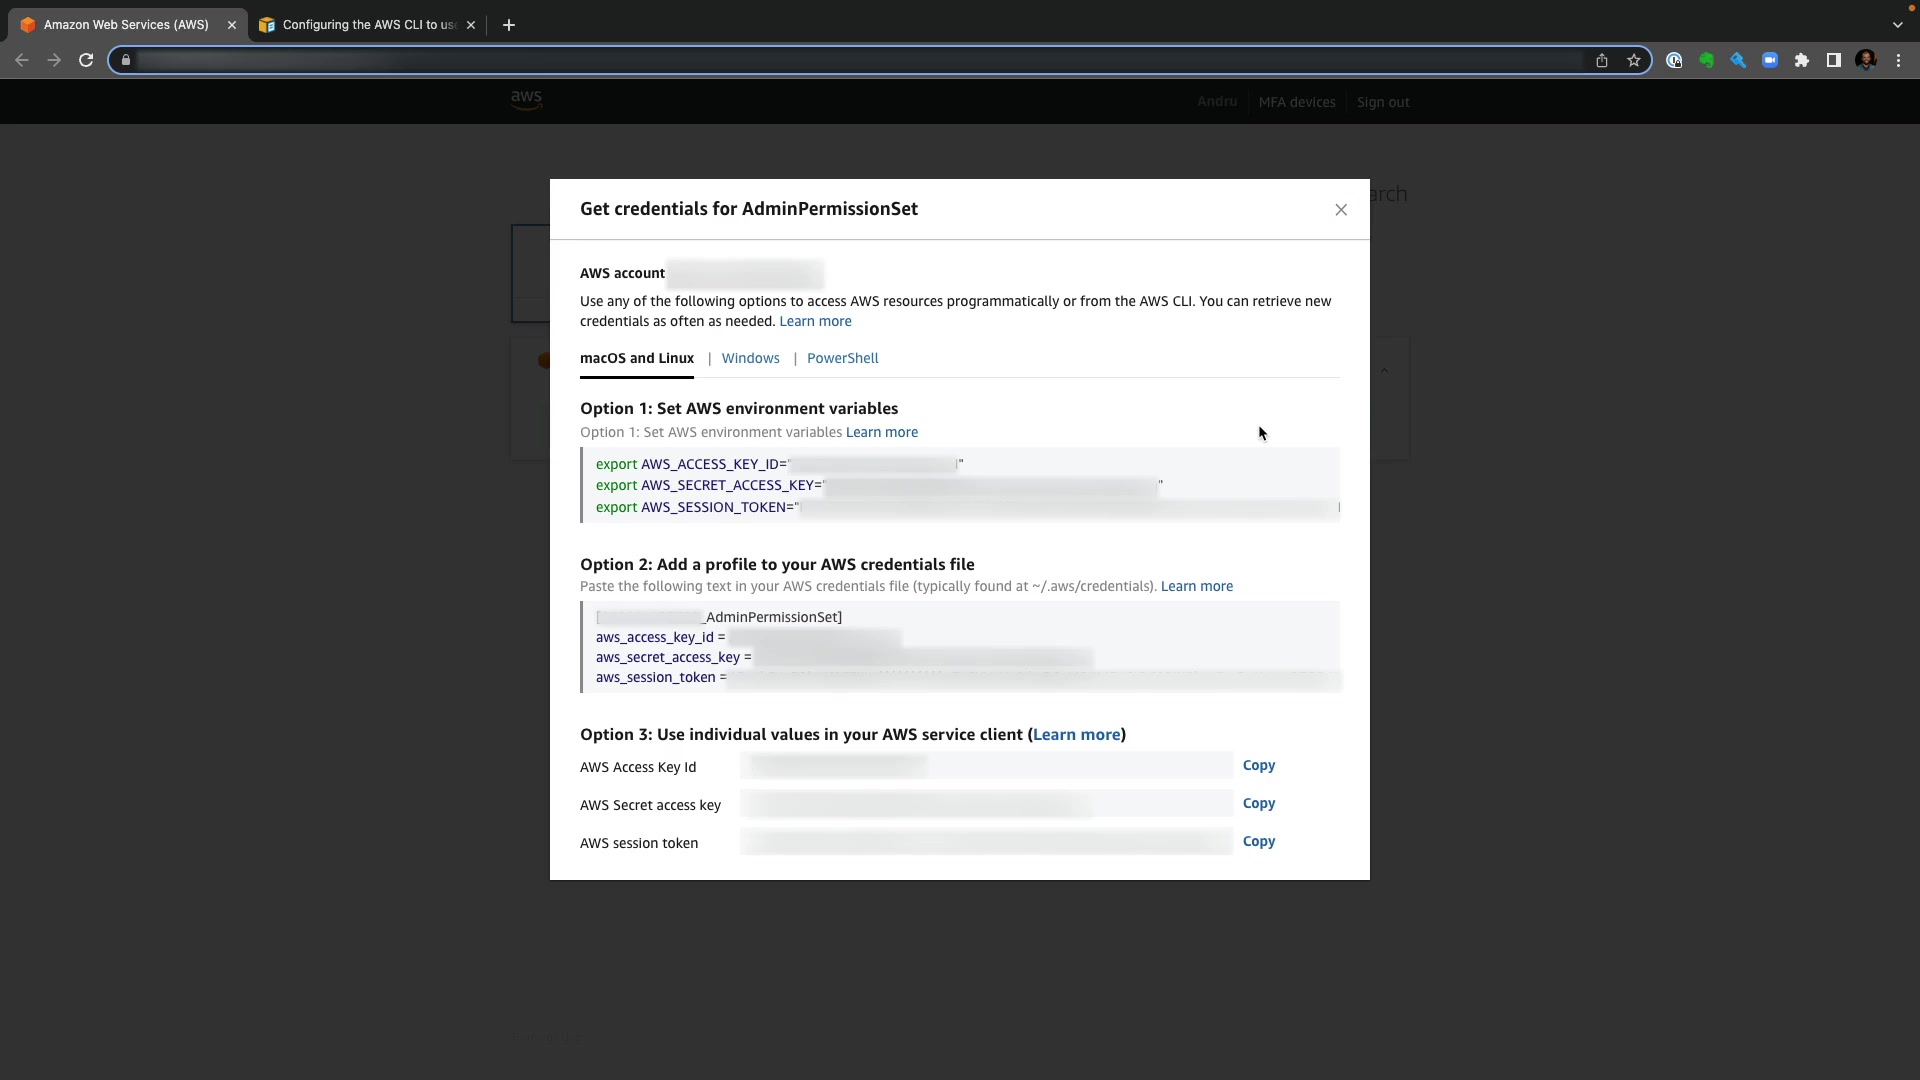Expand the tab search chevron
This screenshot has width=1920, height=1080.
1897,25
